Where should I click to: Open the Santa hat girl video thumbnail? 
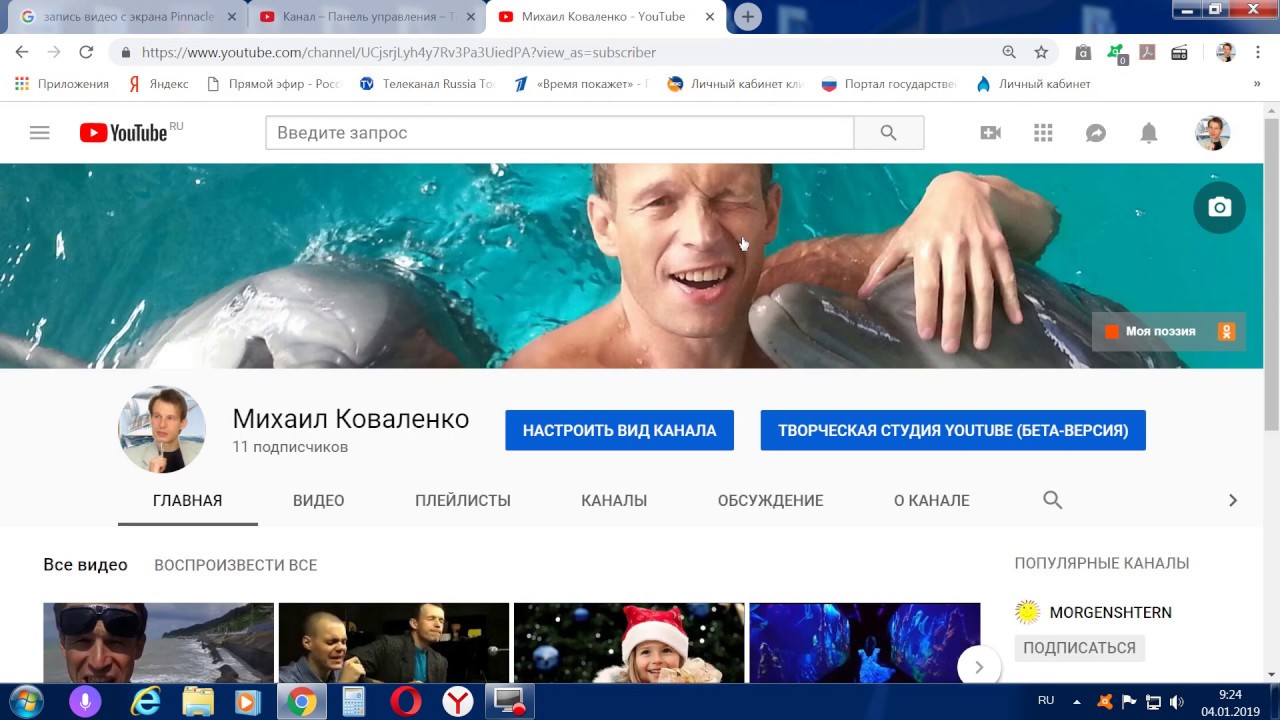click(629, 643)
